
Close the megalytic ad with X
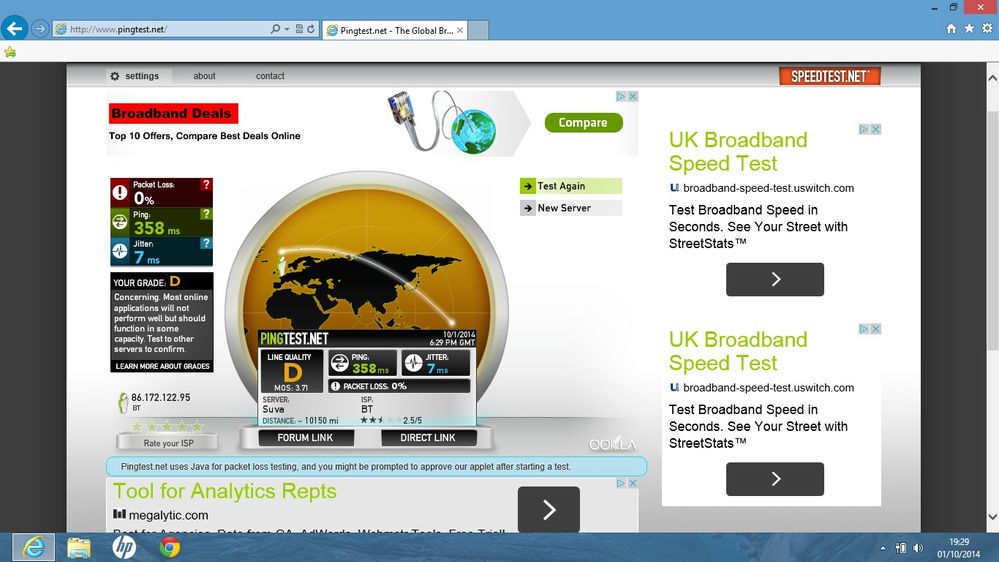click(x=633, y=484)
